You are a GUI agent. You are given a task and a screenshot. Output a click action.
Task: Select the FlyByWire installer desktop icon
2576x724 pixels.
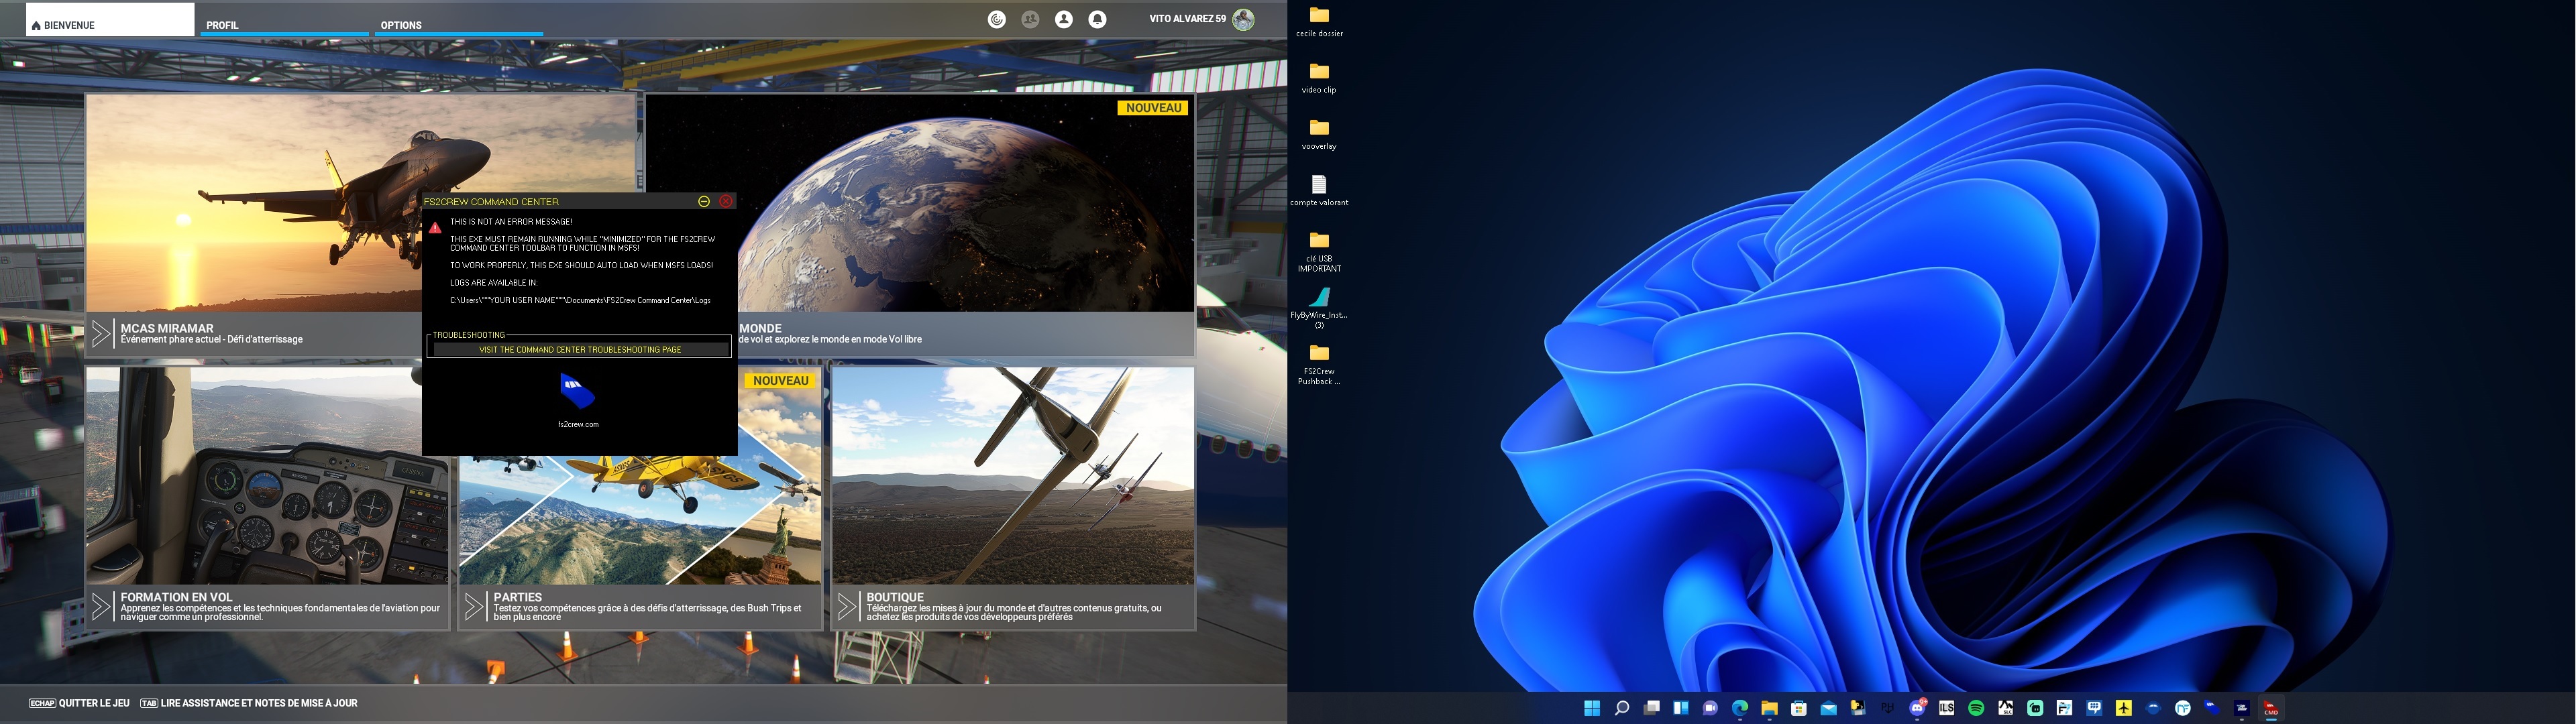tap(1319, 308)
